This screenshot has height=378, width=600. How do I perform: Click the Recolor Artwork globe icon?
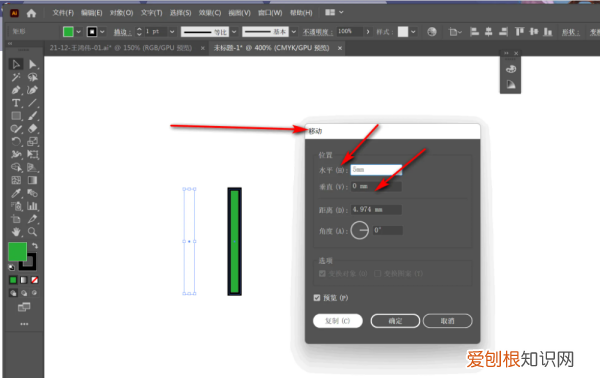(432, 32)
